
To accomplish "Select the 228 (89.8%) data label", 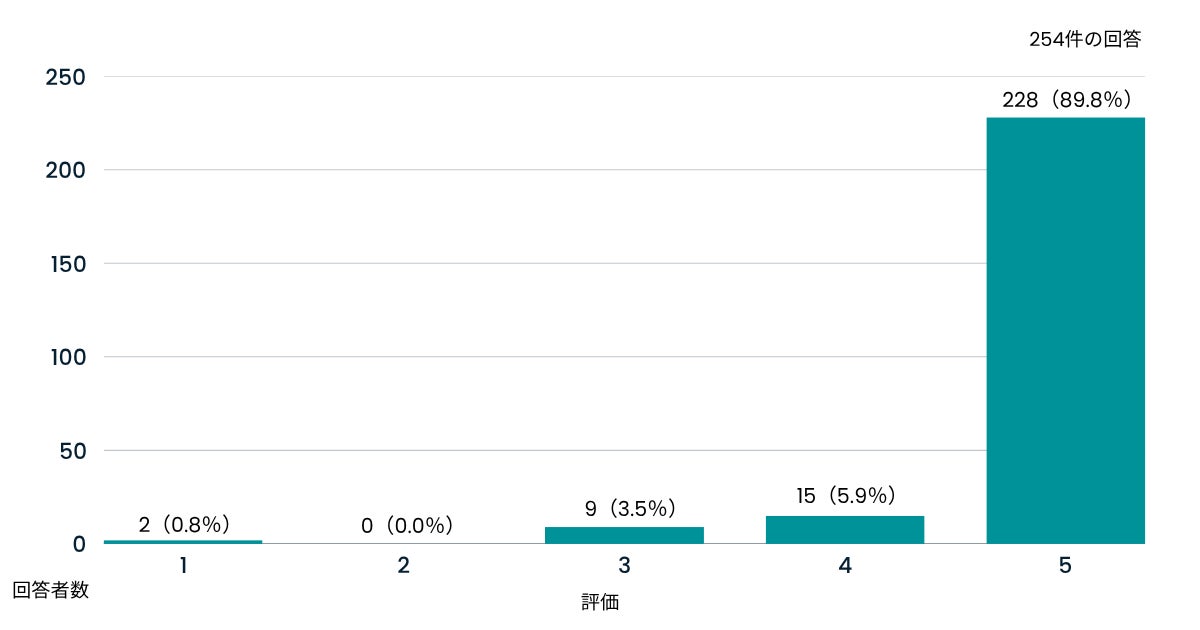I will pyautogui.click(x=1067, y=100).
